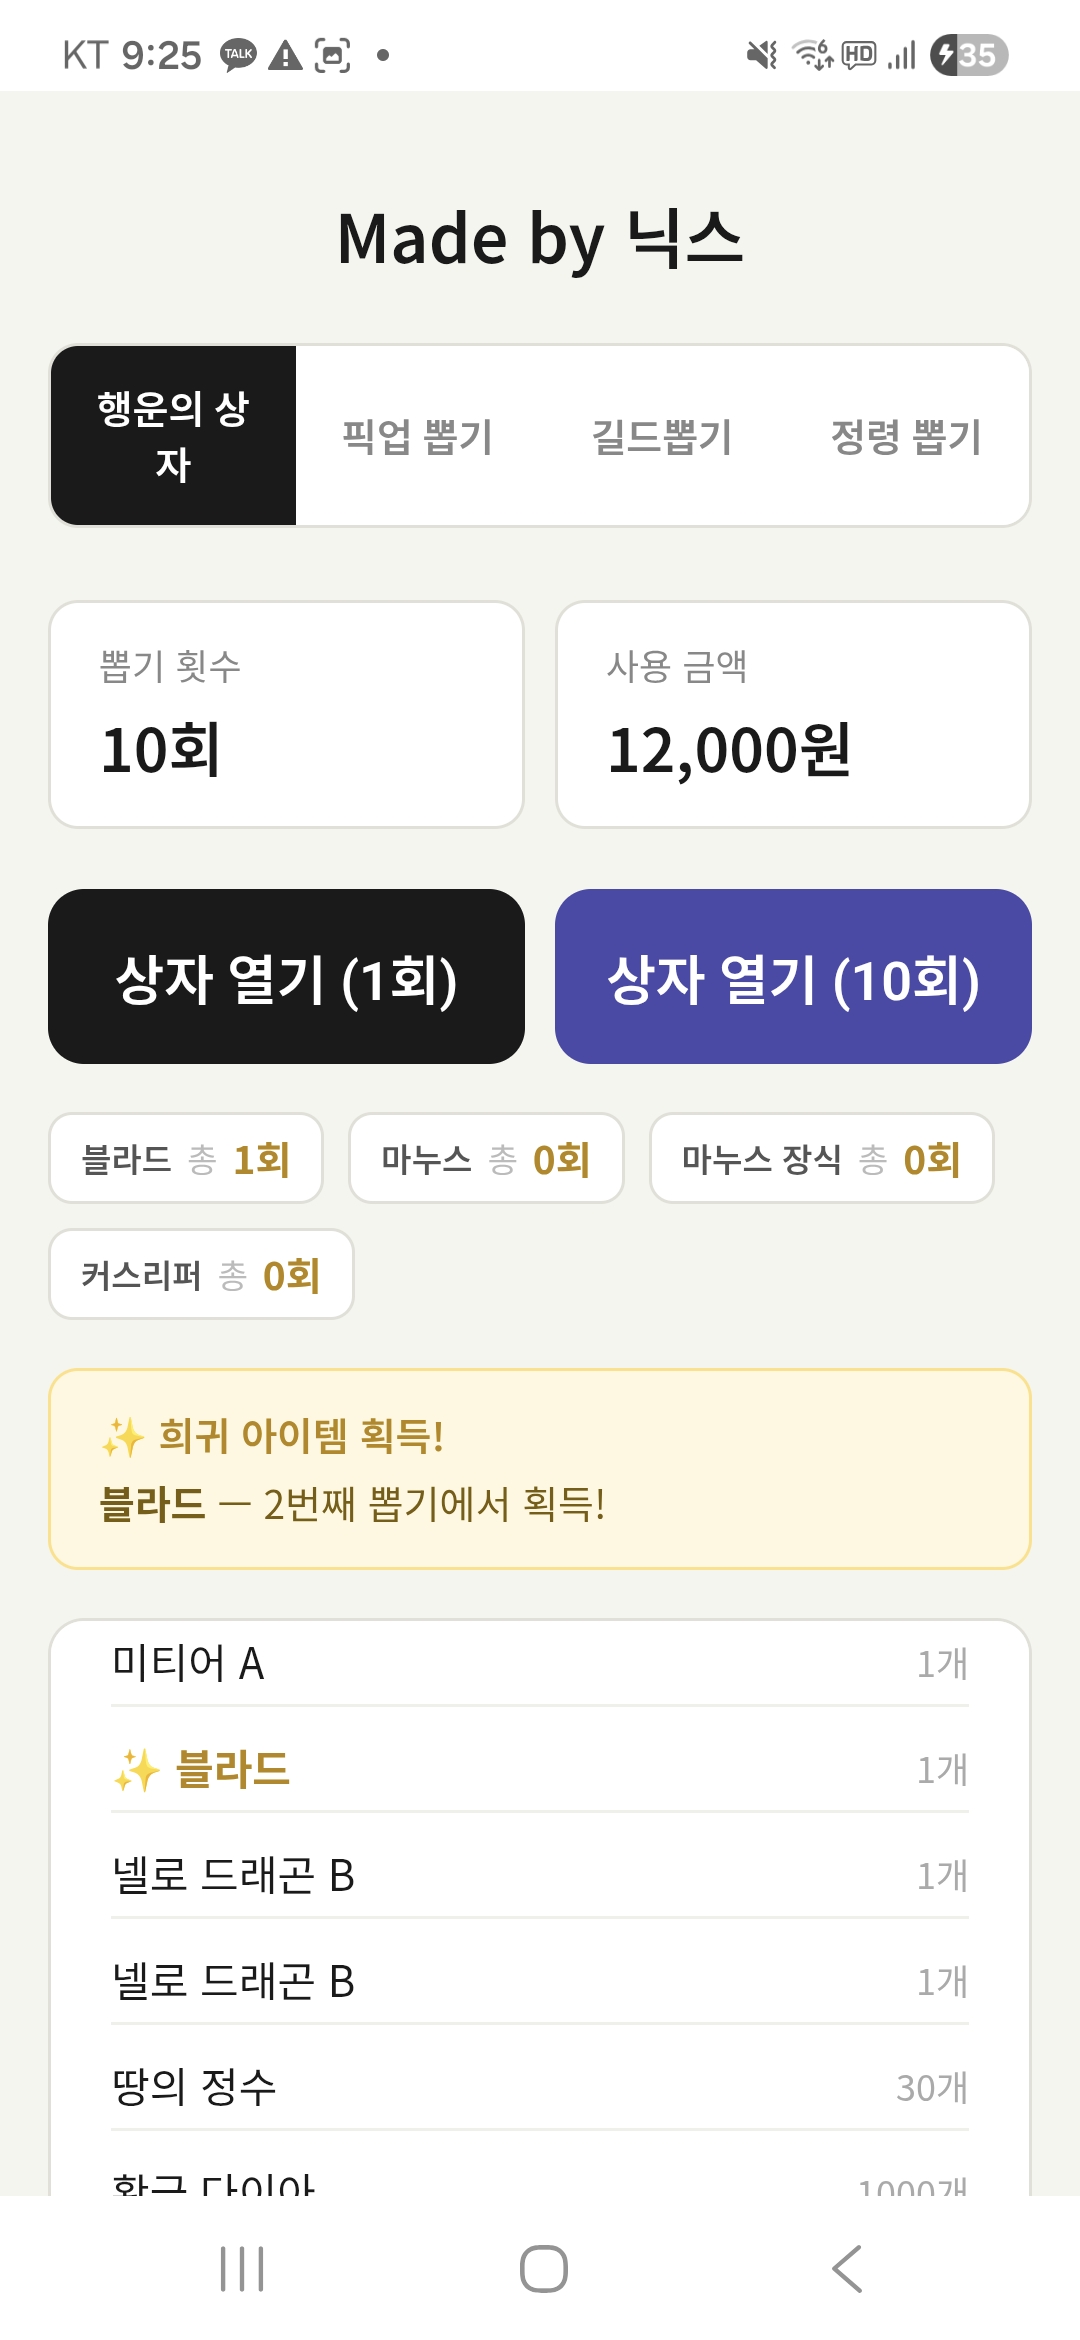The height and width of the screenshot is (2340, 1080).
Task: Tap the 커스리퍼 총 0회 chip
Action: coord(201,1275)
